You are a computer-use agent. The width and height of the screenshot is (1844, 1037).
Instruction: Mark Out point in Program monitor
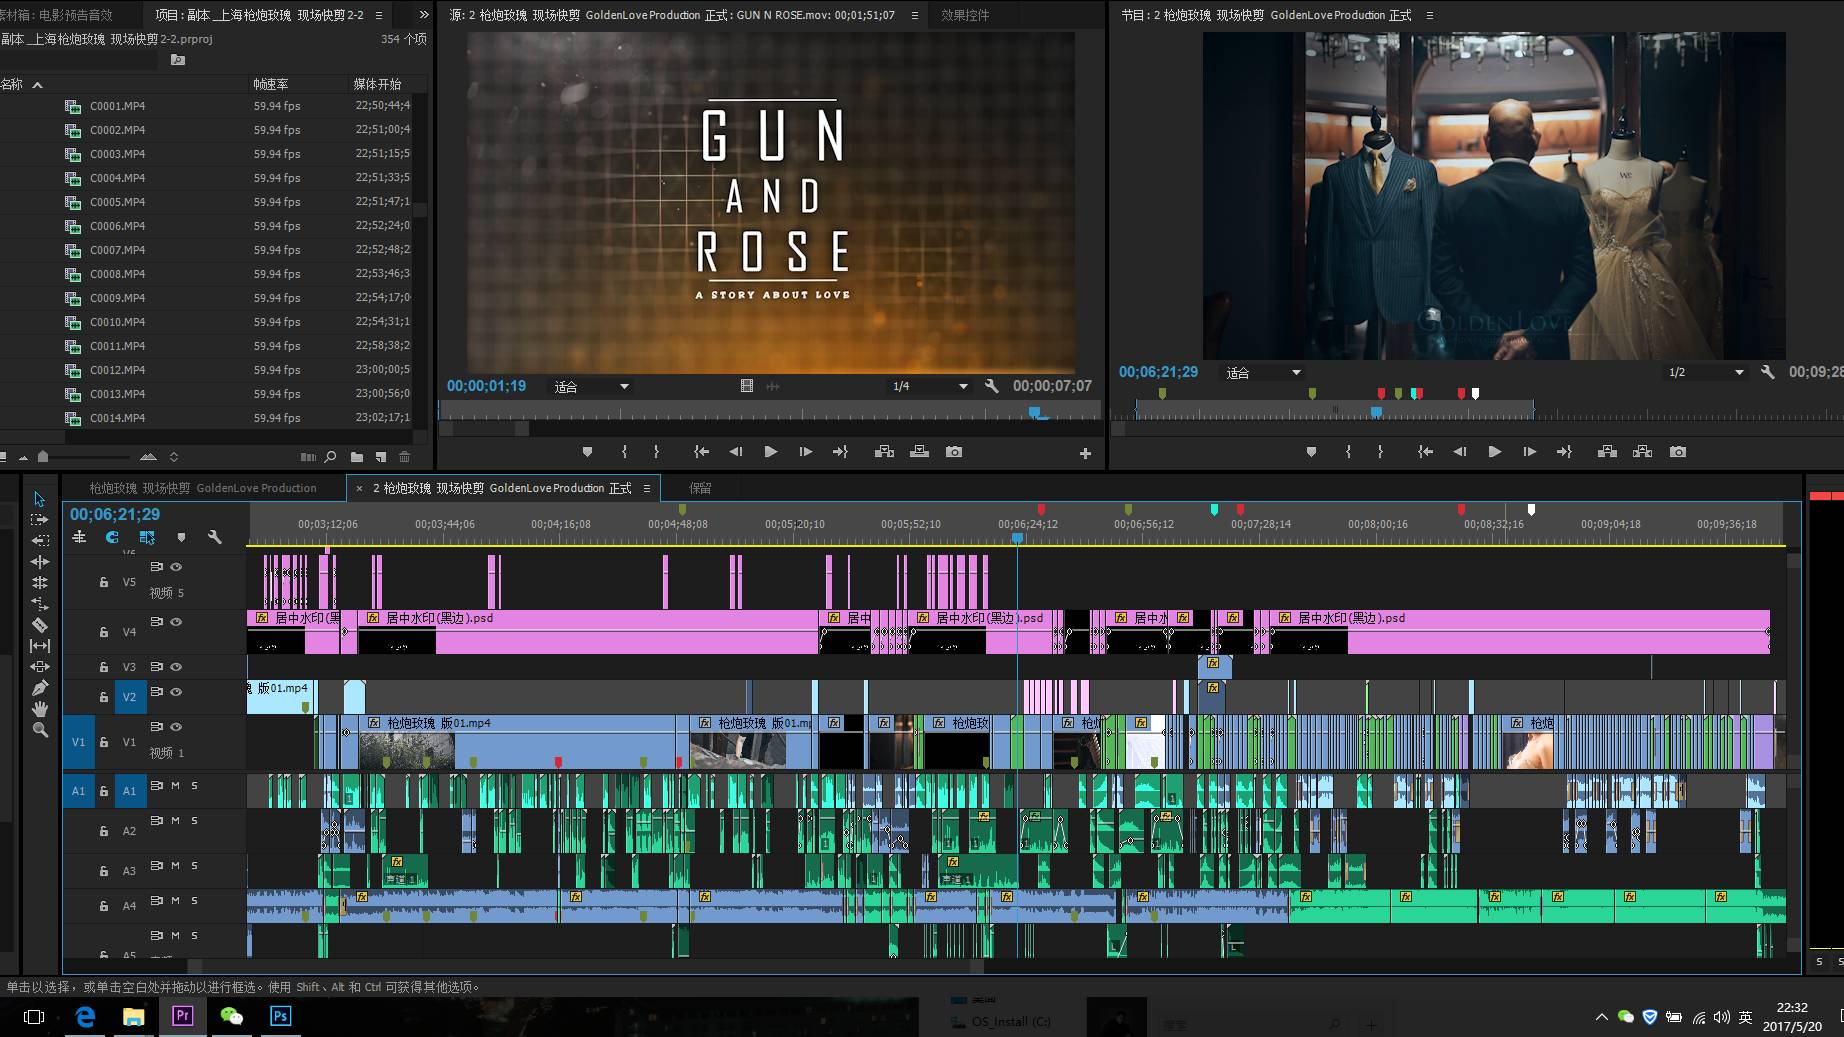[1380, 452]
